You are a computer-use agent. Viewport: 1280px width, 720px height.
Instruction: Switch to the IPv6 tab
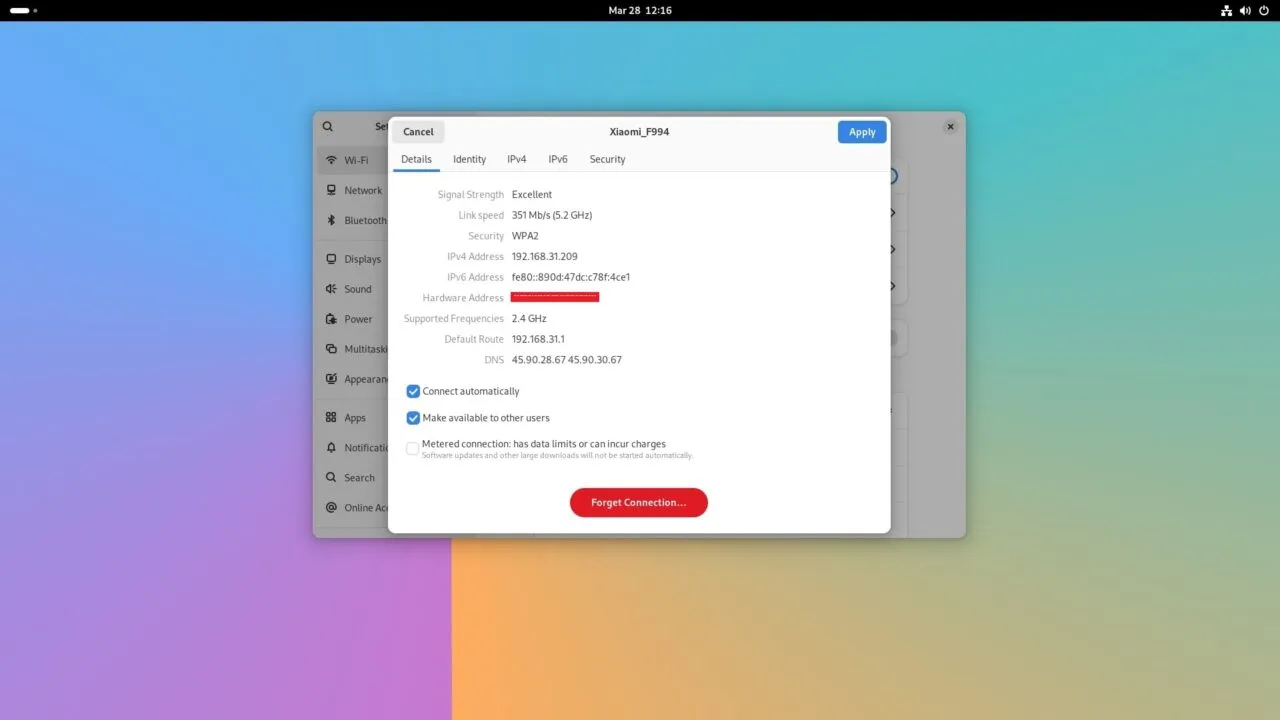[x=558, y=159]
